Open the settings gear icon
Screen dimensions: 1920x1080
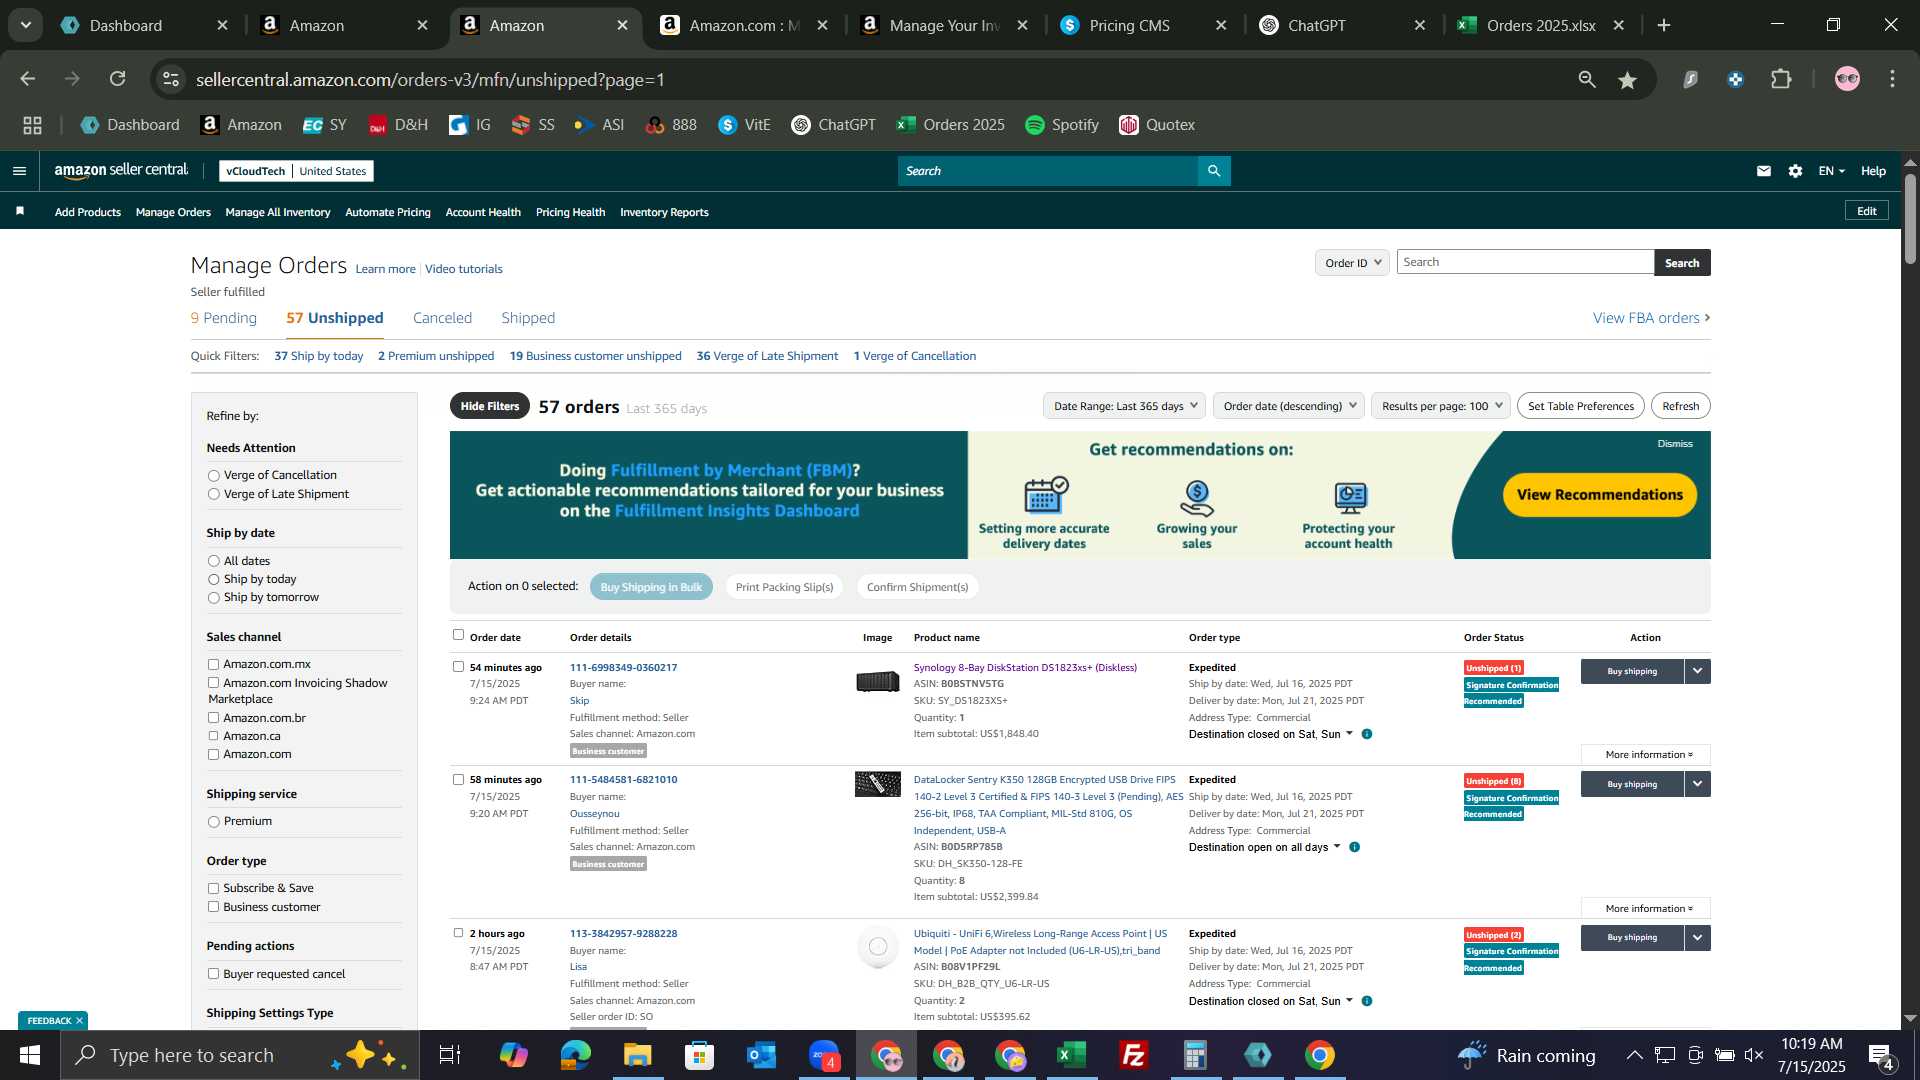(x=1796, y=171)
